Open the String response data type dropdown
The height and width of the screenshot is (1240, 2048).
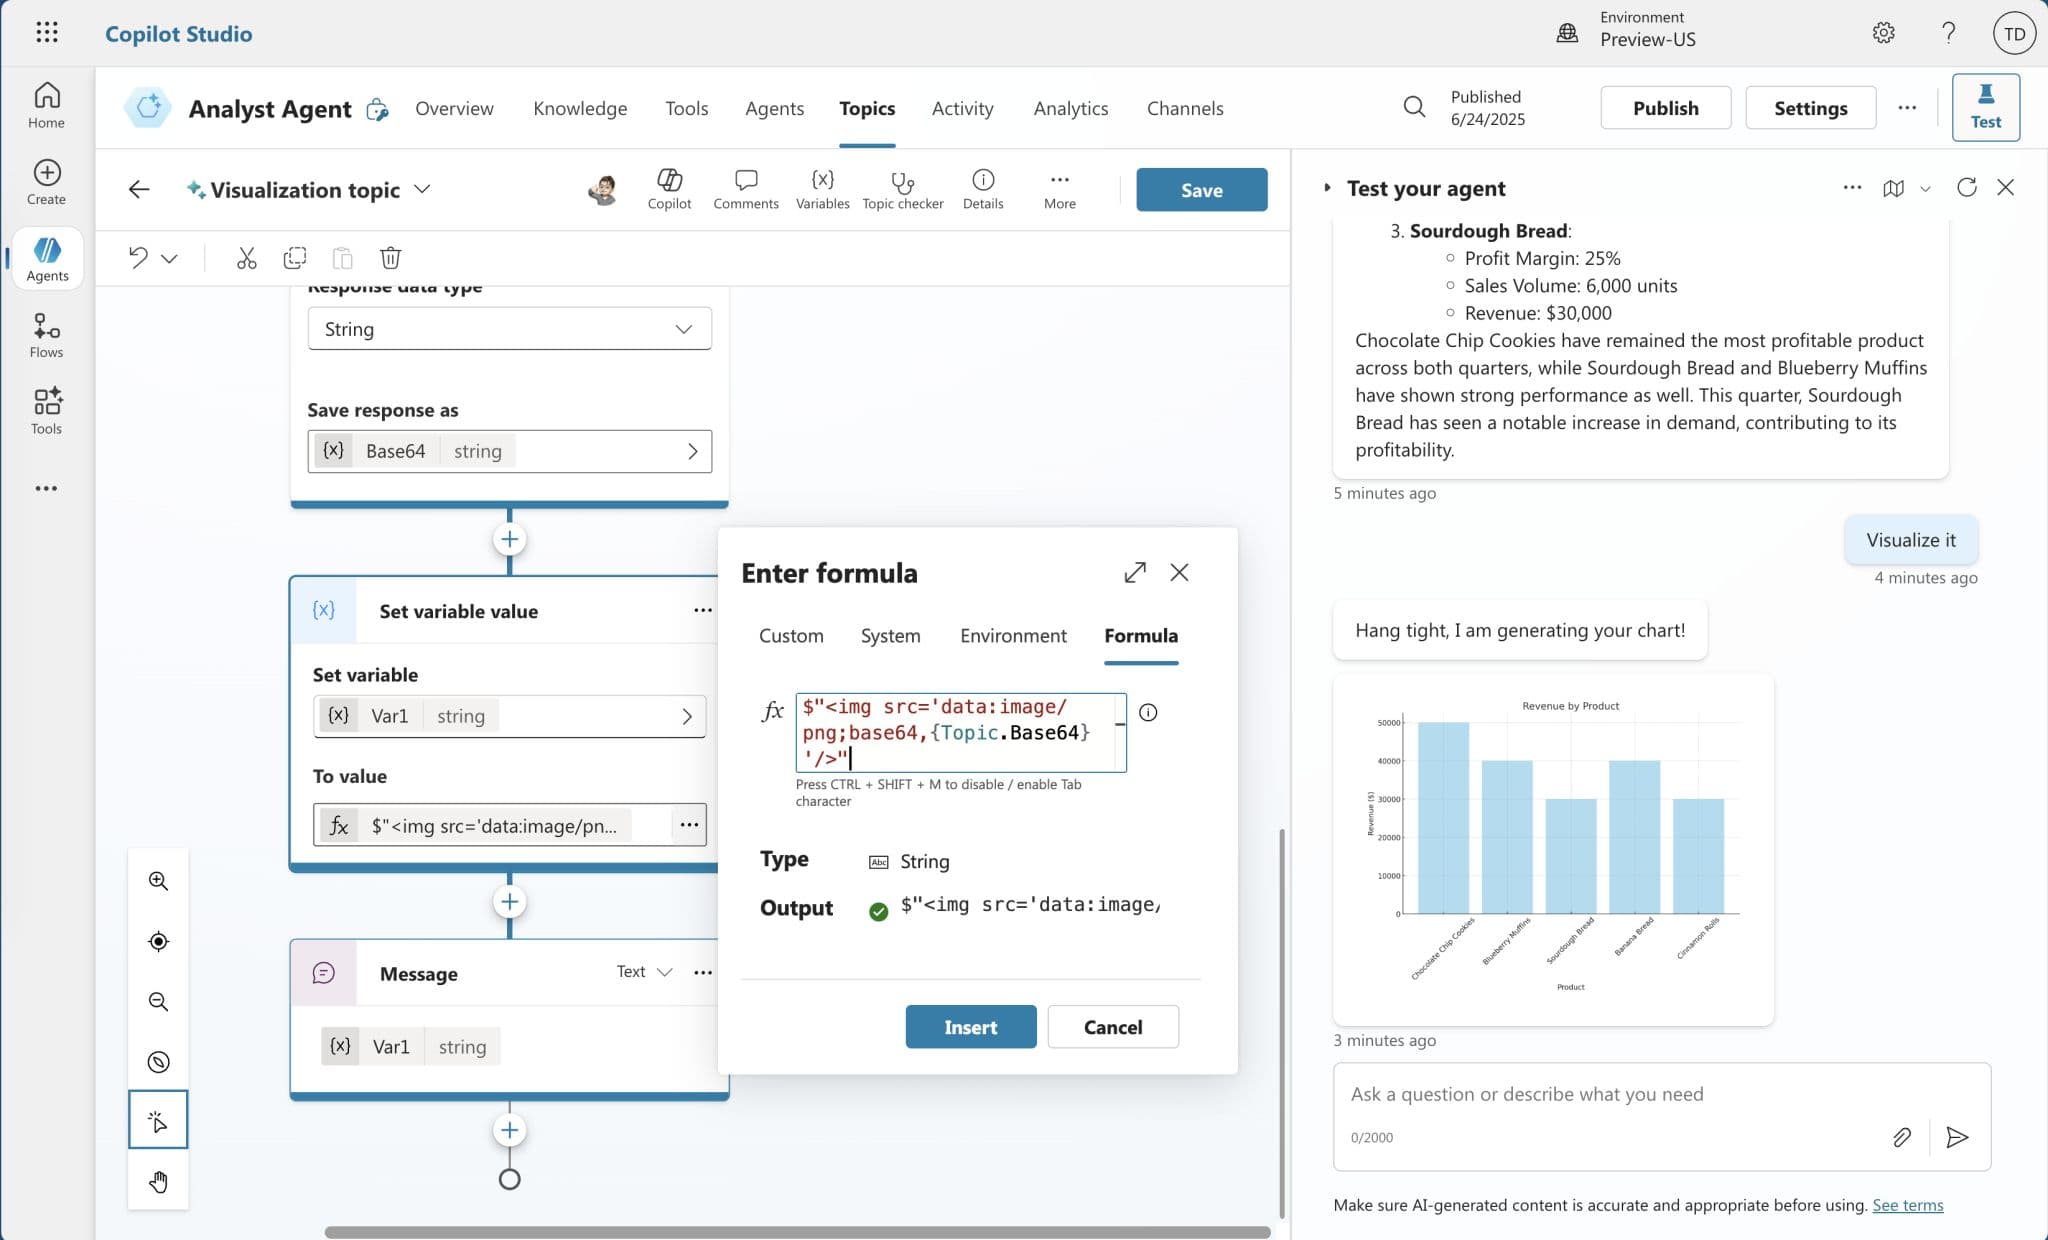(509, 329)
